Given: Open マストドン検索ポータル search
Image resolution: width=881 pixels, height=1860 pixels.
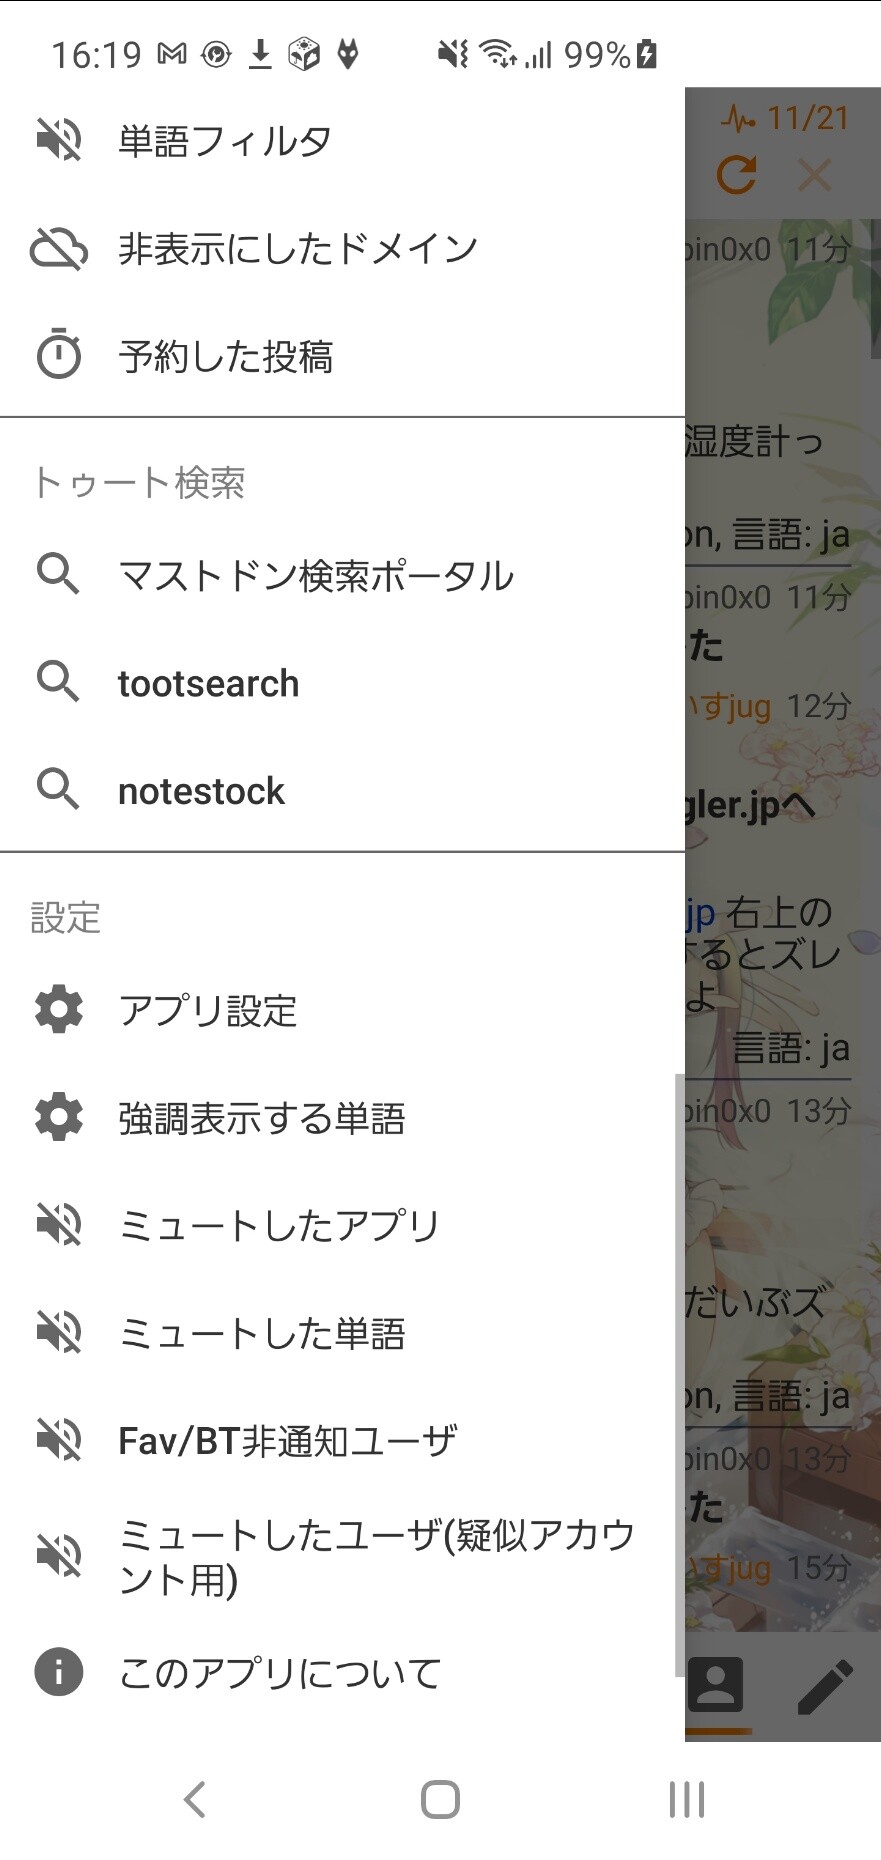Looking at the screenshot, I should coord(315,576).
